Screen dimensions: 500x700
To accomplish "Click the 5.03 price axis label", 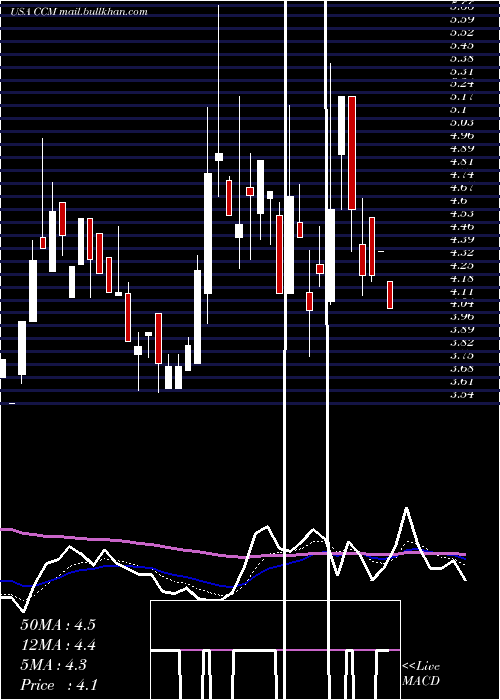I will coord(462,122).
